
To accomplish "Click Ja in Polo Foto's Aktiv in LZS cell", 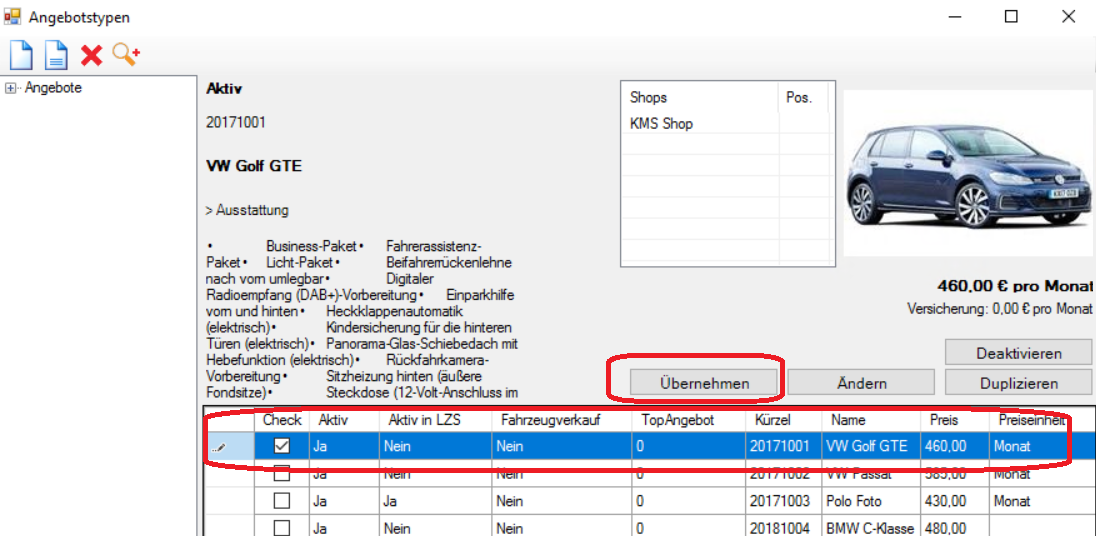I will coord(435,501).
